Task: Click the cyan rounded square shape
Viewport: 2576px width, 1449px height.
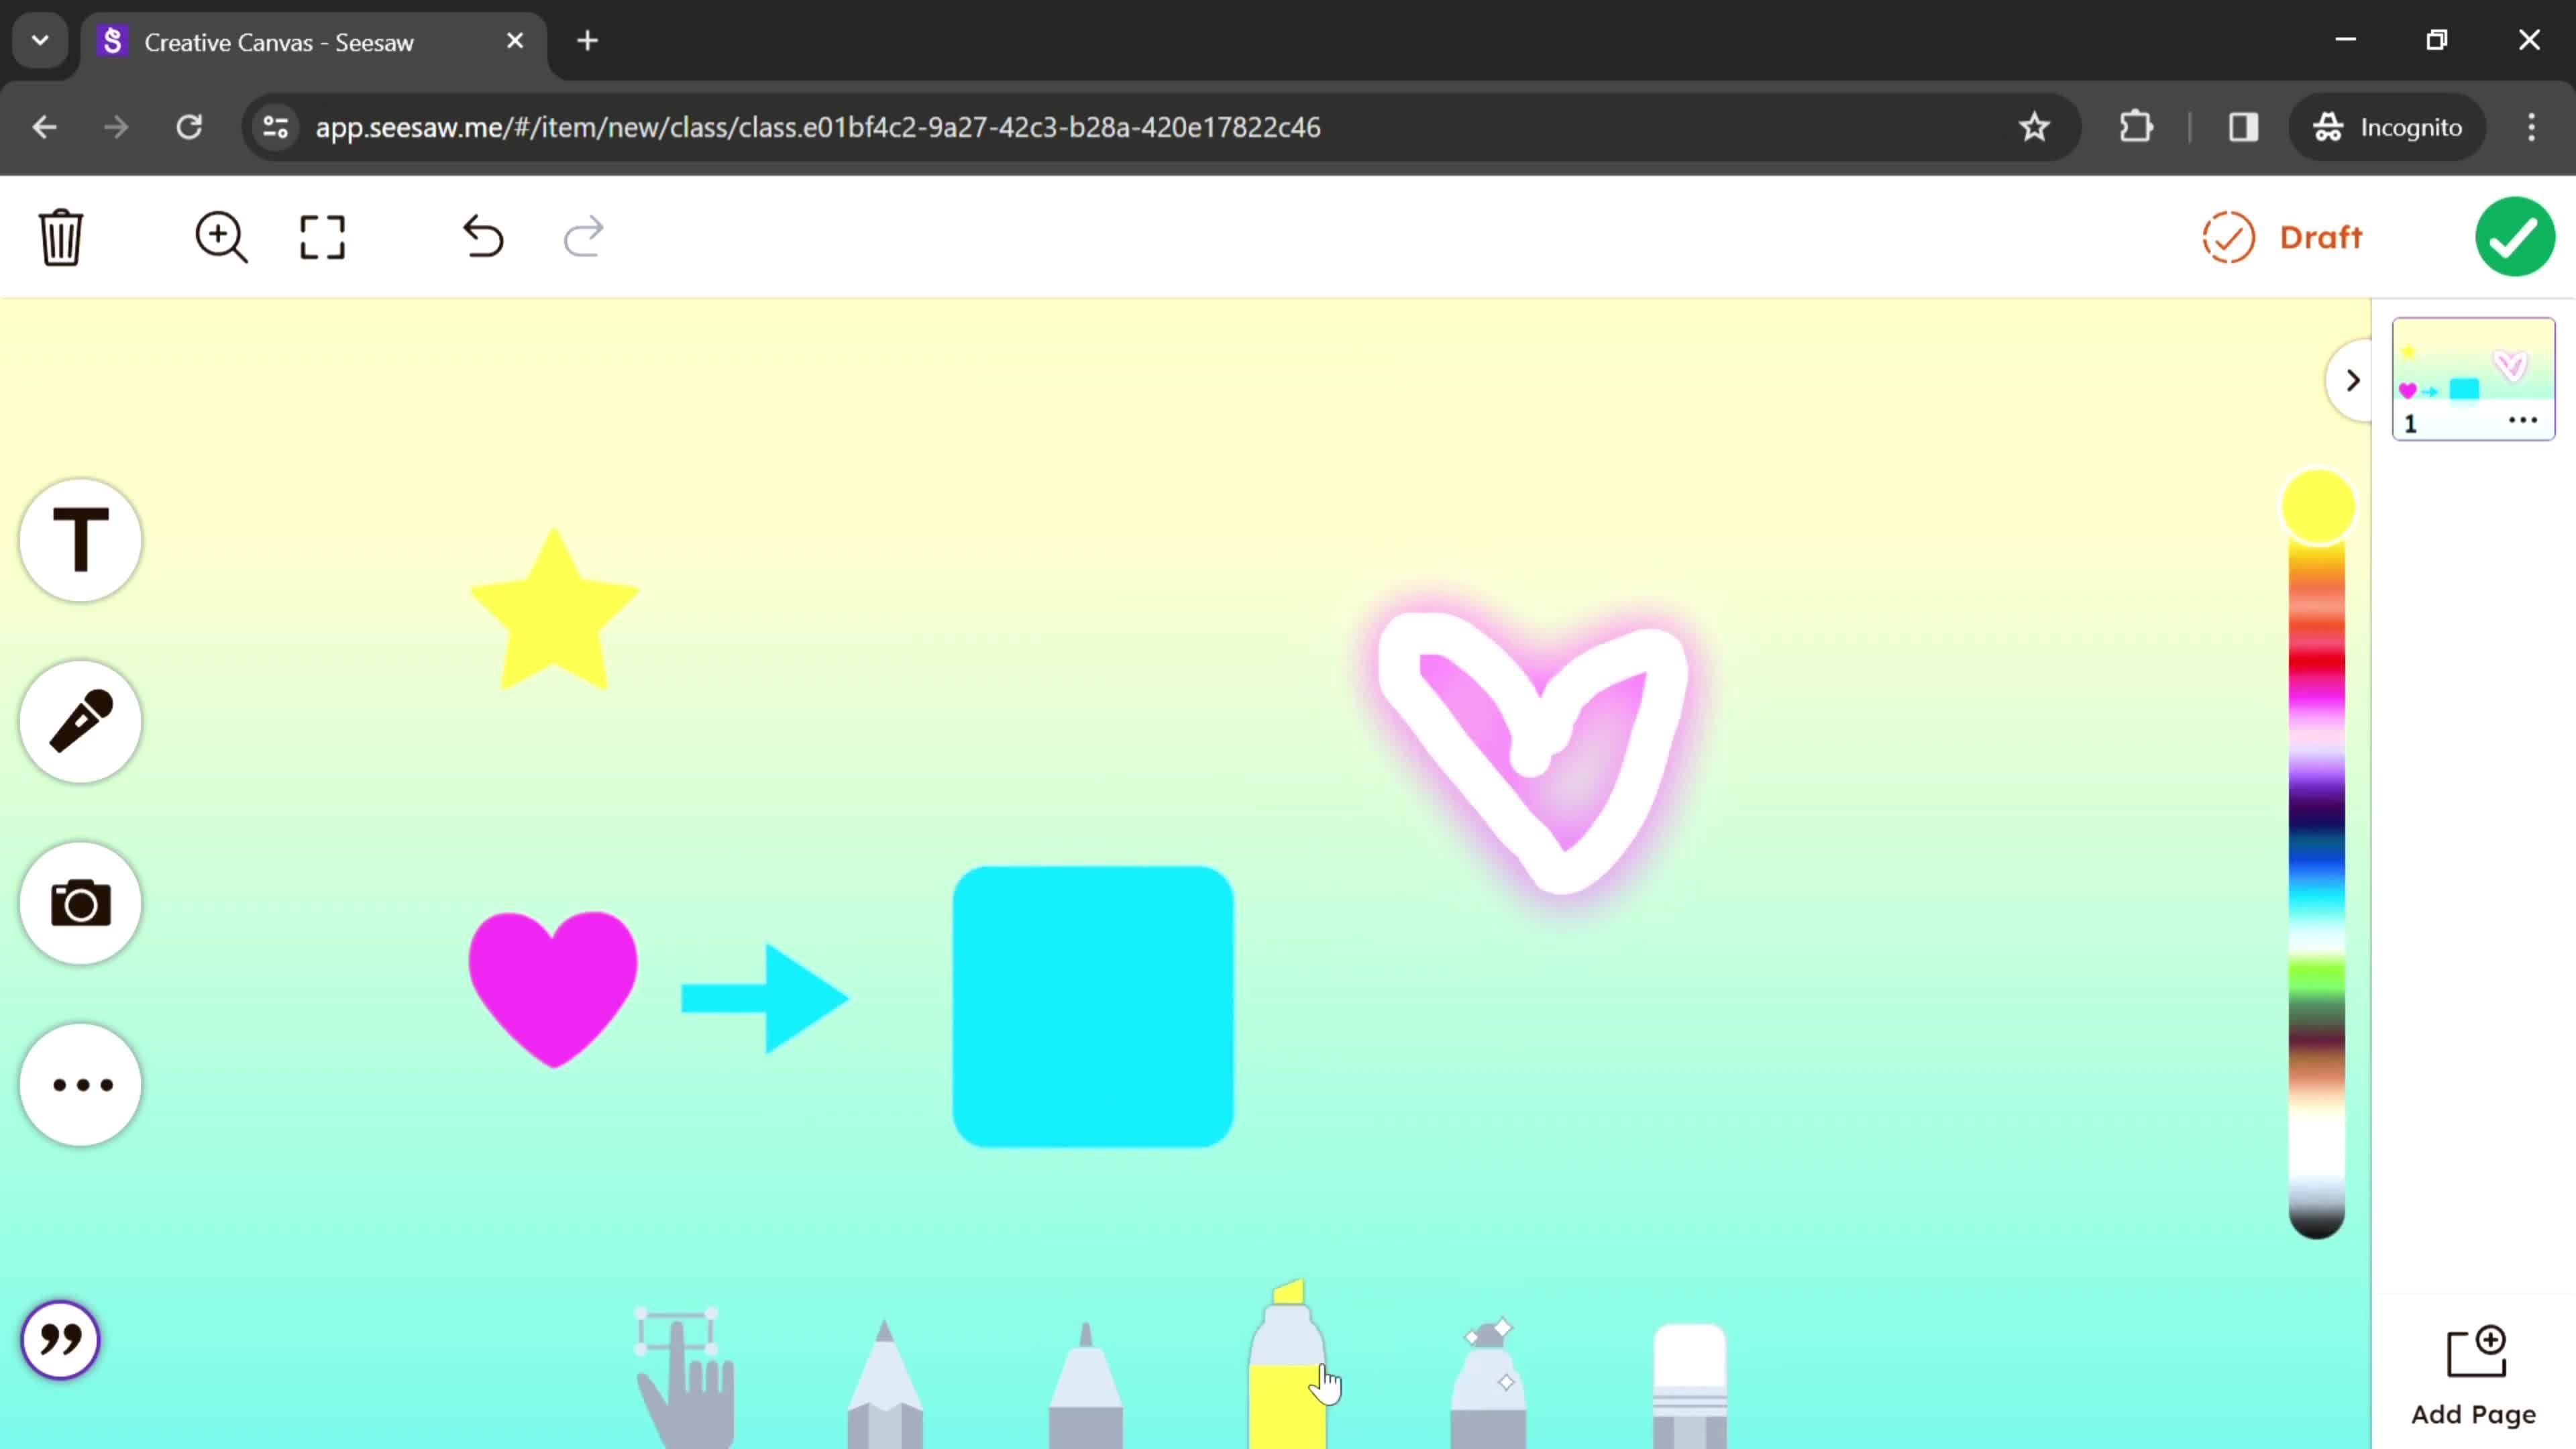Action: (x=1093, y=1006)
